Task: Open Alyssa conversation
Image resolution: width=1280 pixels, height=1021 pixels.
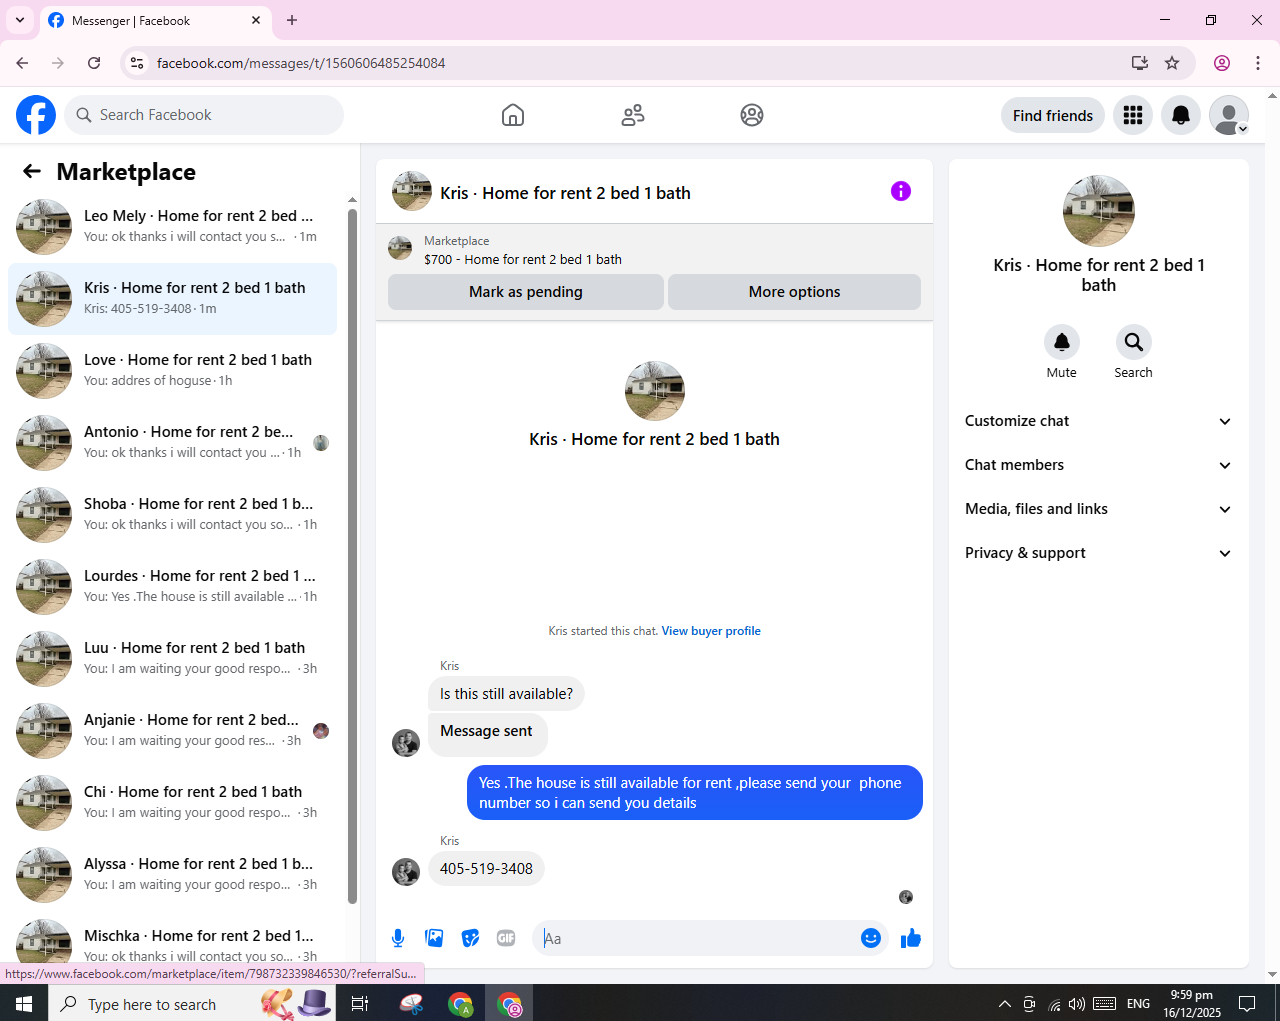Action: click(172, 875)
